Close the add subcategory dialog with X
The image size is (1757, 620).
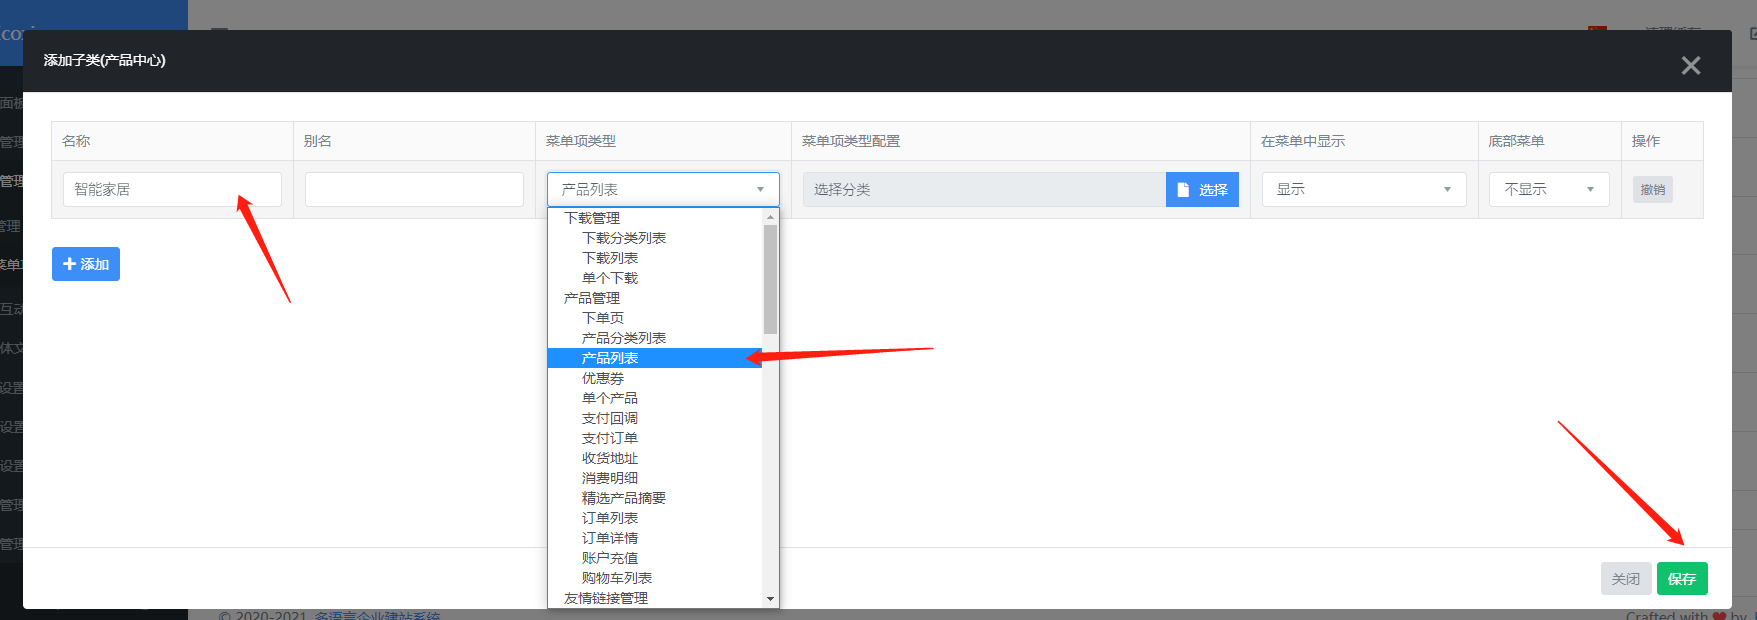(x=1690, y=65)
